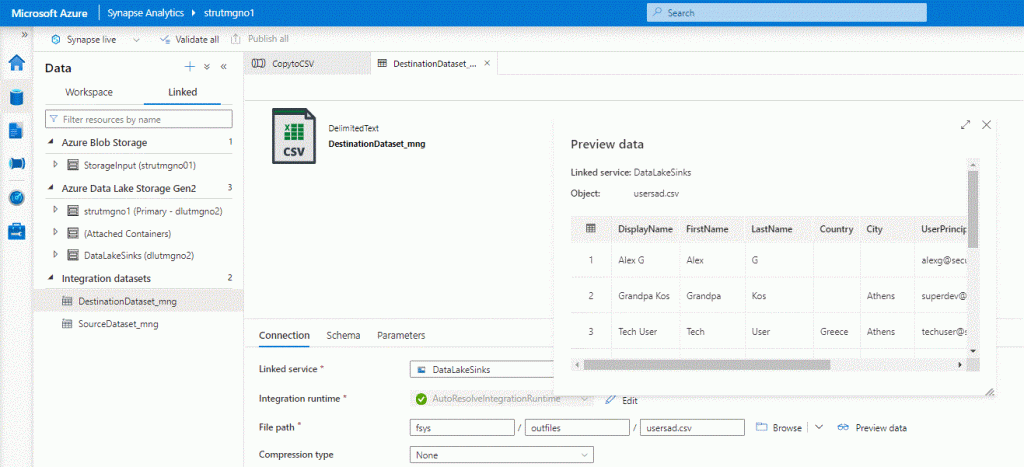This screenshot has height=467, width=1024.
Task: Expand the left navigation chevrons
Action: (24, 34)
